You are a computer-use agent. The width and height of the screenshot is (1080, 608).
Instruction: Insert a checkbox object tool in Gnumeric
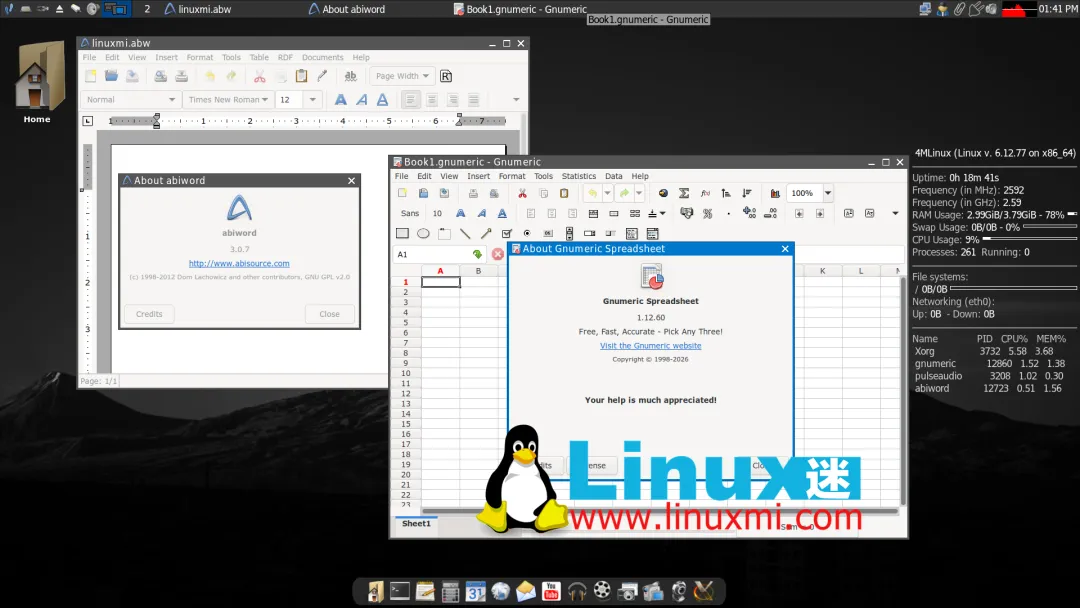pyautogui.click(x=506, y=233)
